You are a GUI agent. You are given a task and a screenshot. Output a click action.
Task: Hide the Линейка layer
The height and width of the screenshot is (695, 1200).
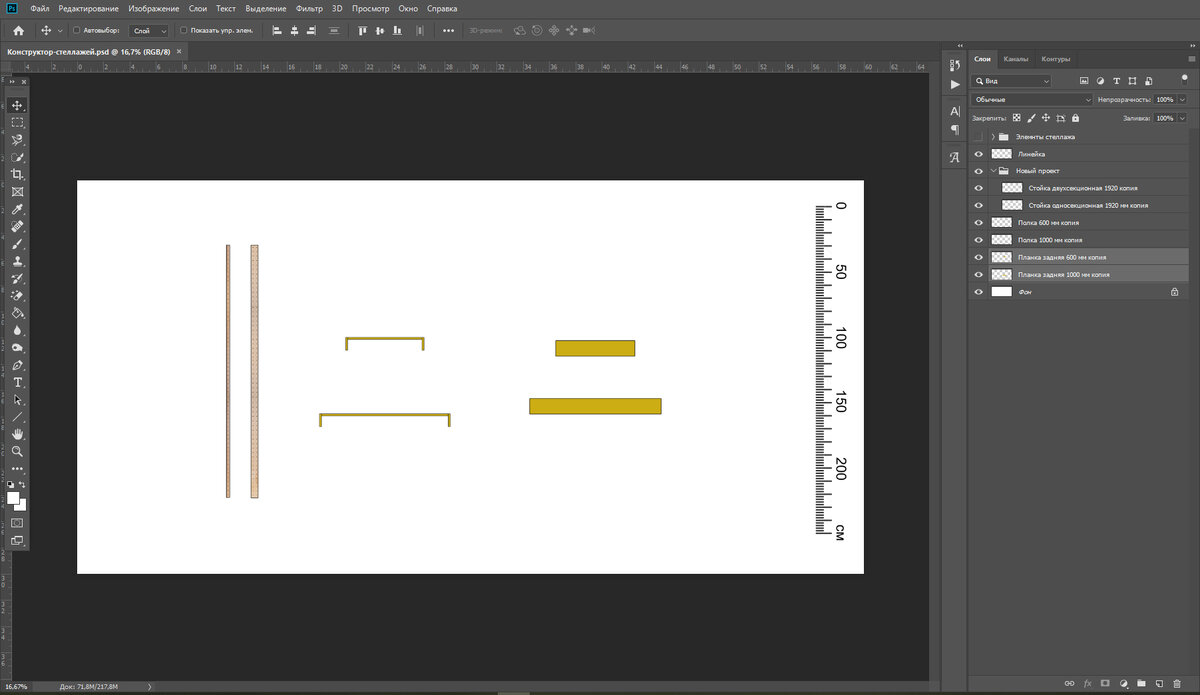click(x=979, y=154)
